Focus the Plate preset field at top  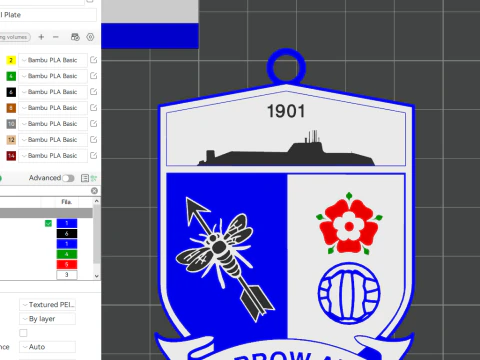(x=47, y=15)
